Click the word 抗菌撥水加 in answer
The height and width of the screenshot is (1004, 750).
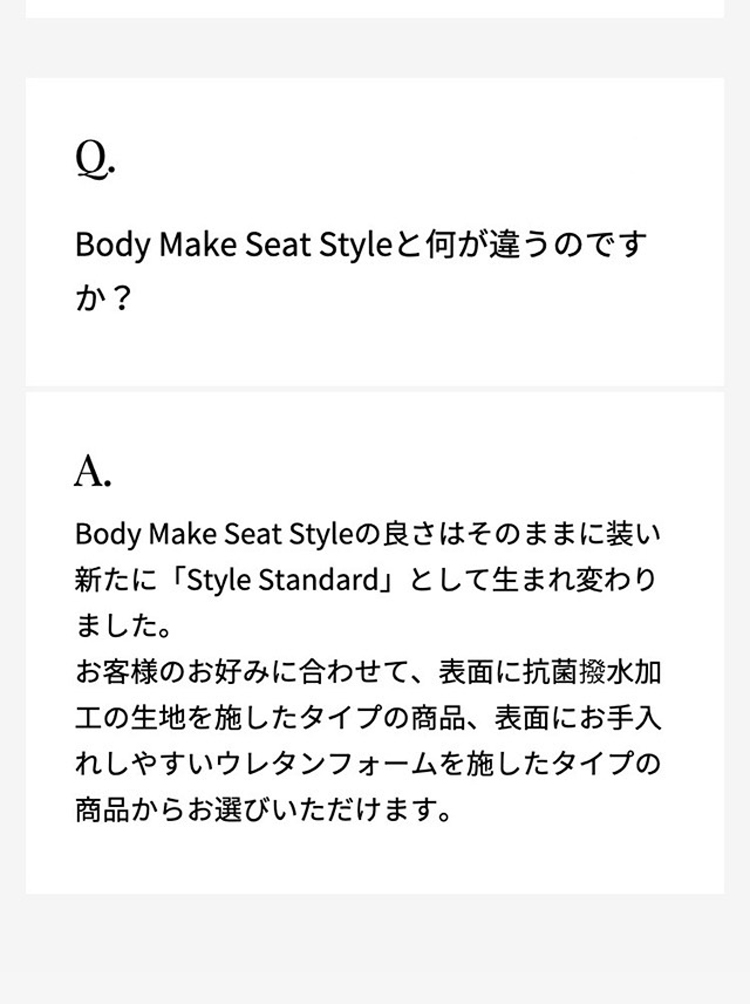tap(592, 672)
